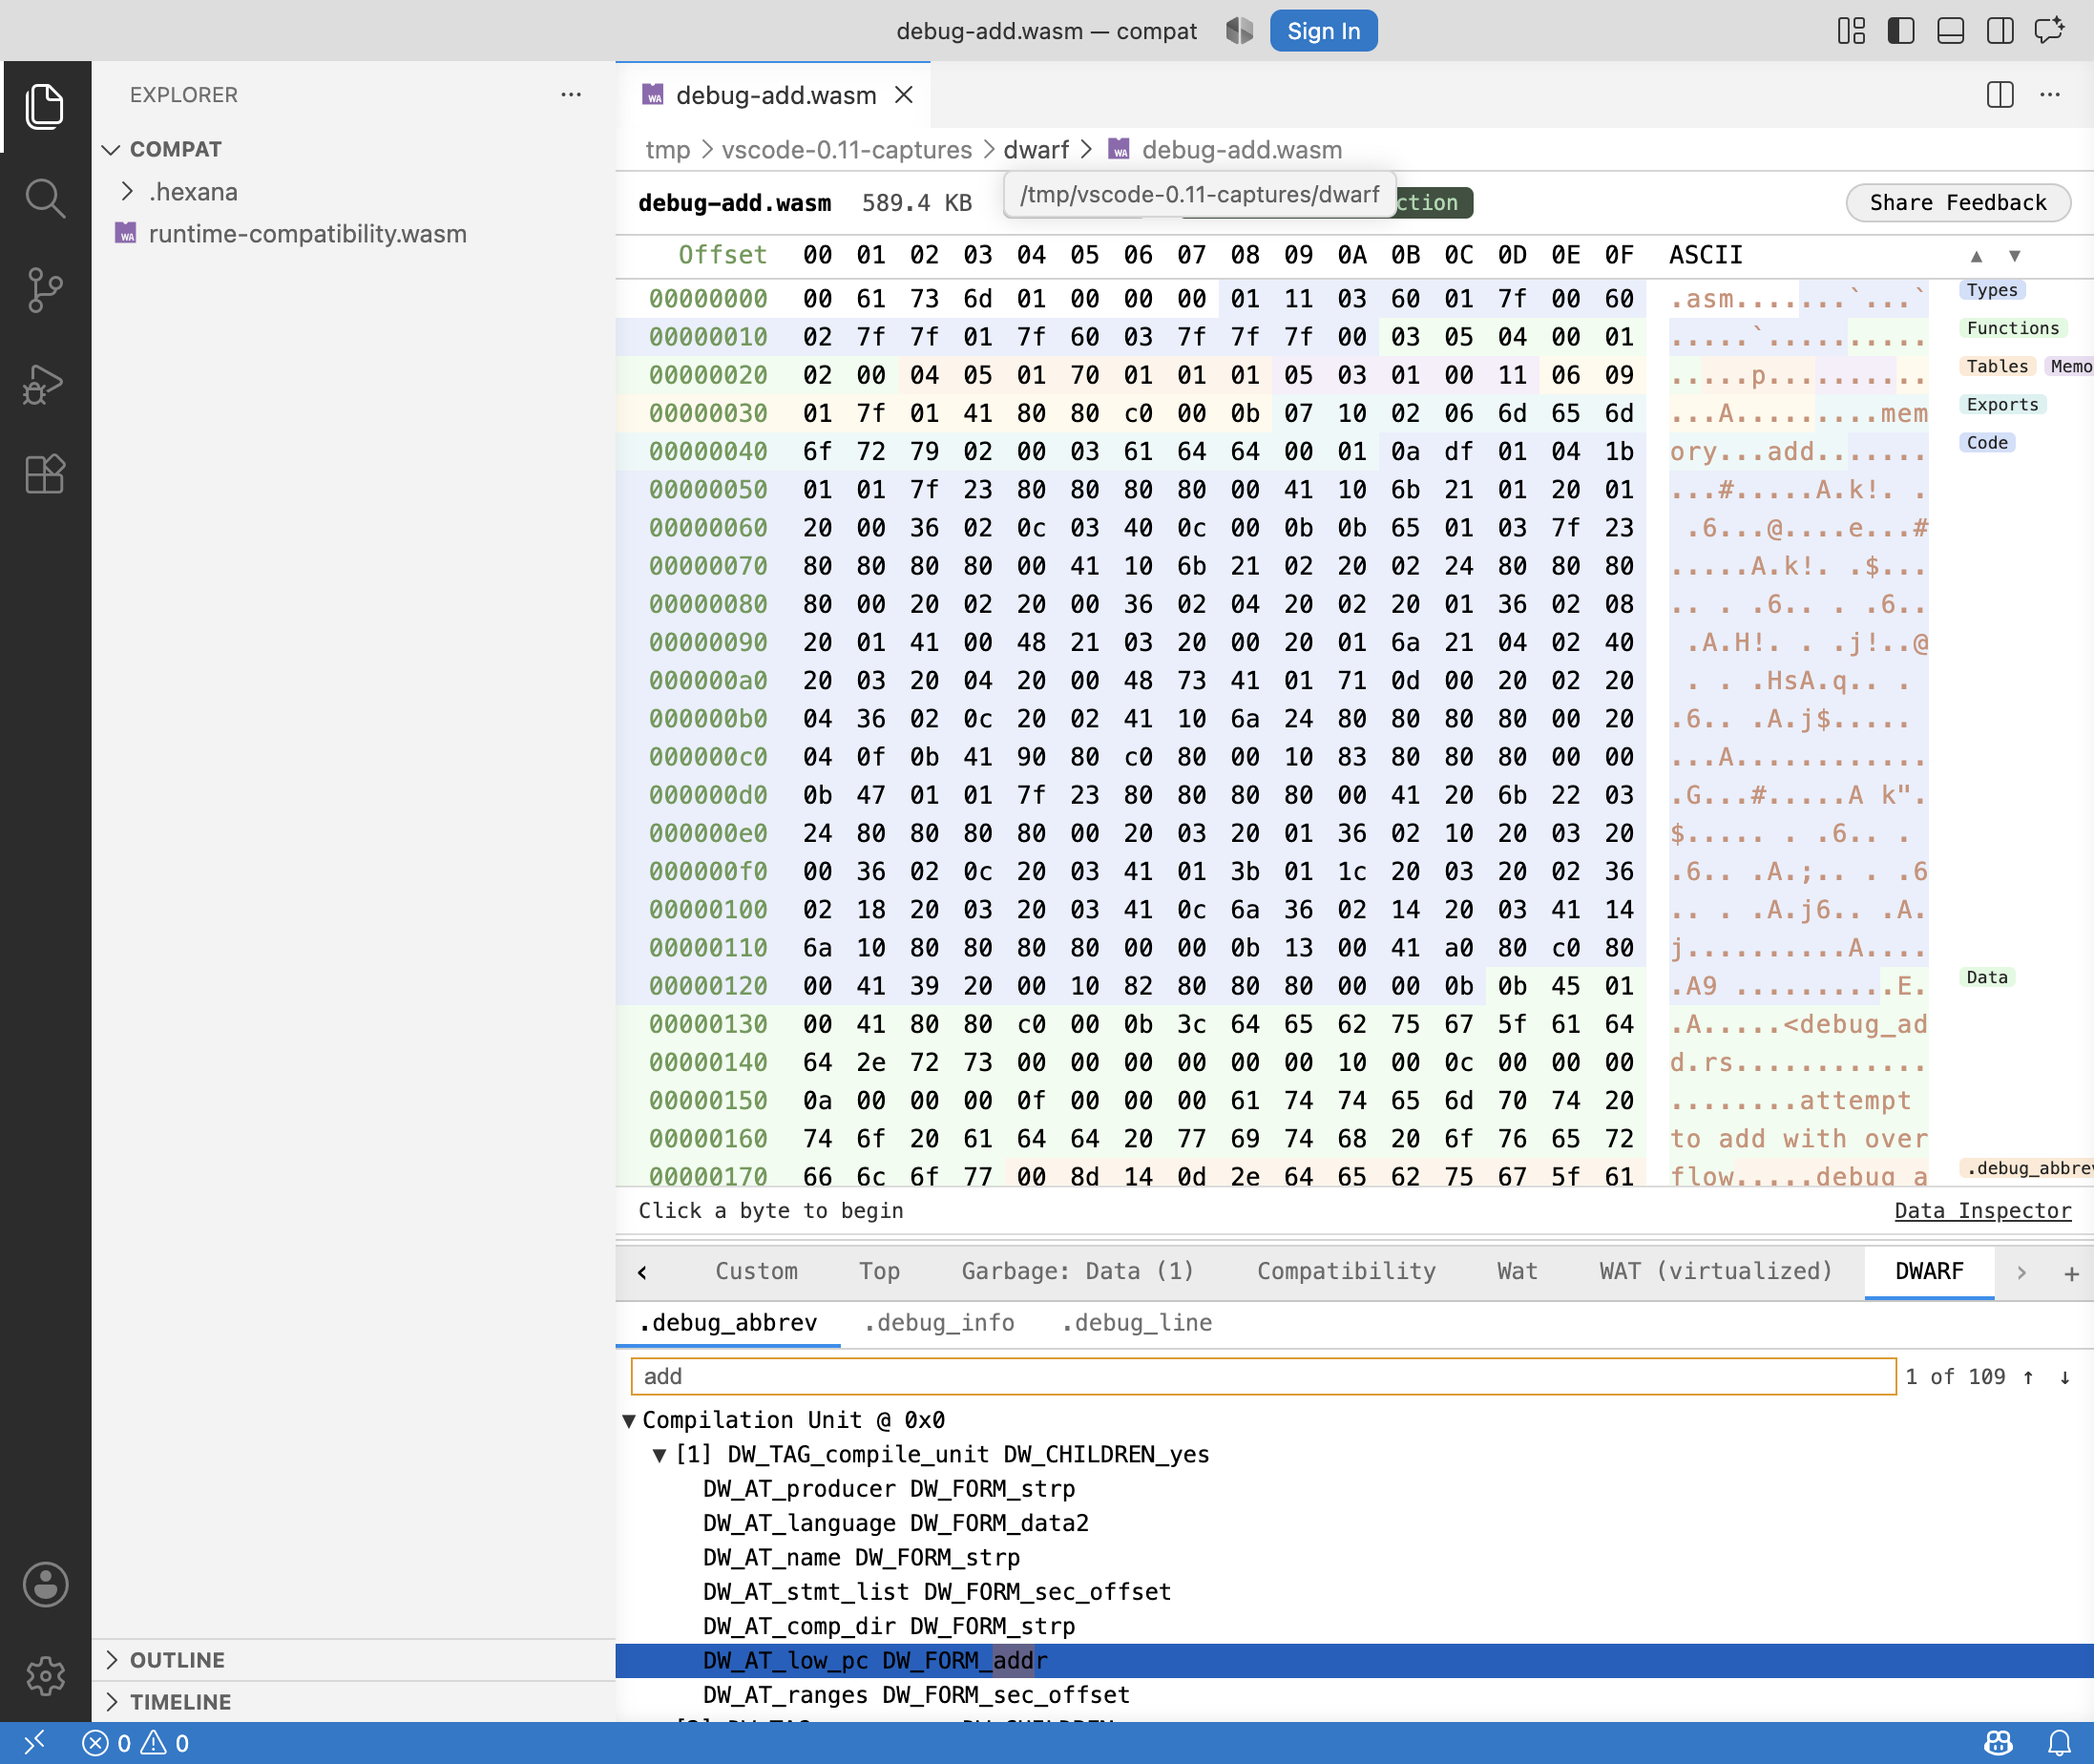2094x1764 pixels.
Task: Open the Search view icon
Action: click(45, 198)
